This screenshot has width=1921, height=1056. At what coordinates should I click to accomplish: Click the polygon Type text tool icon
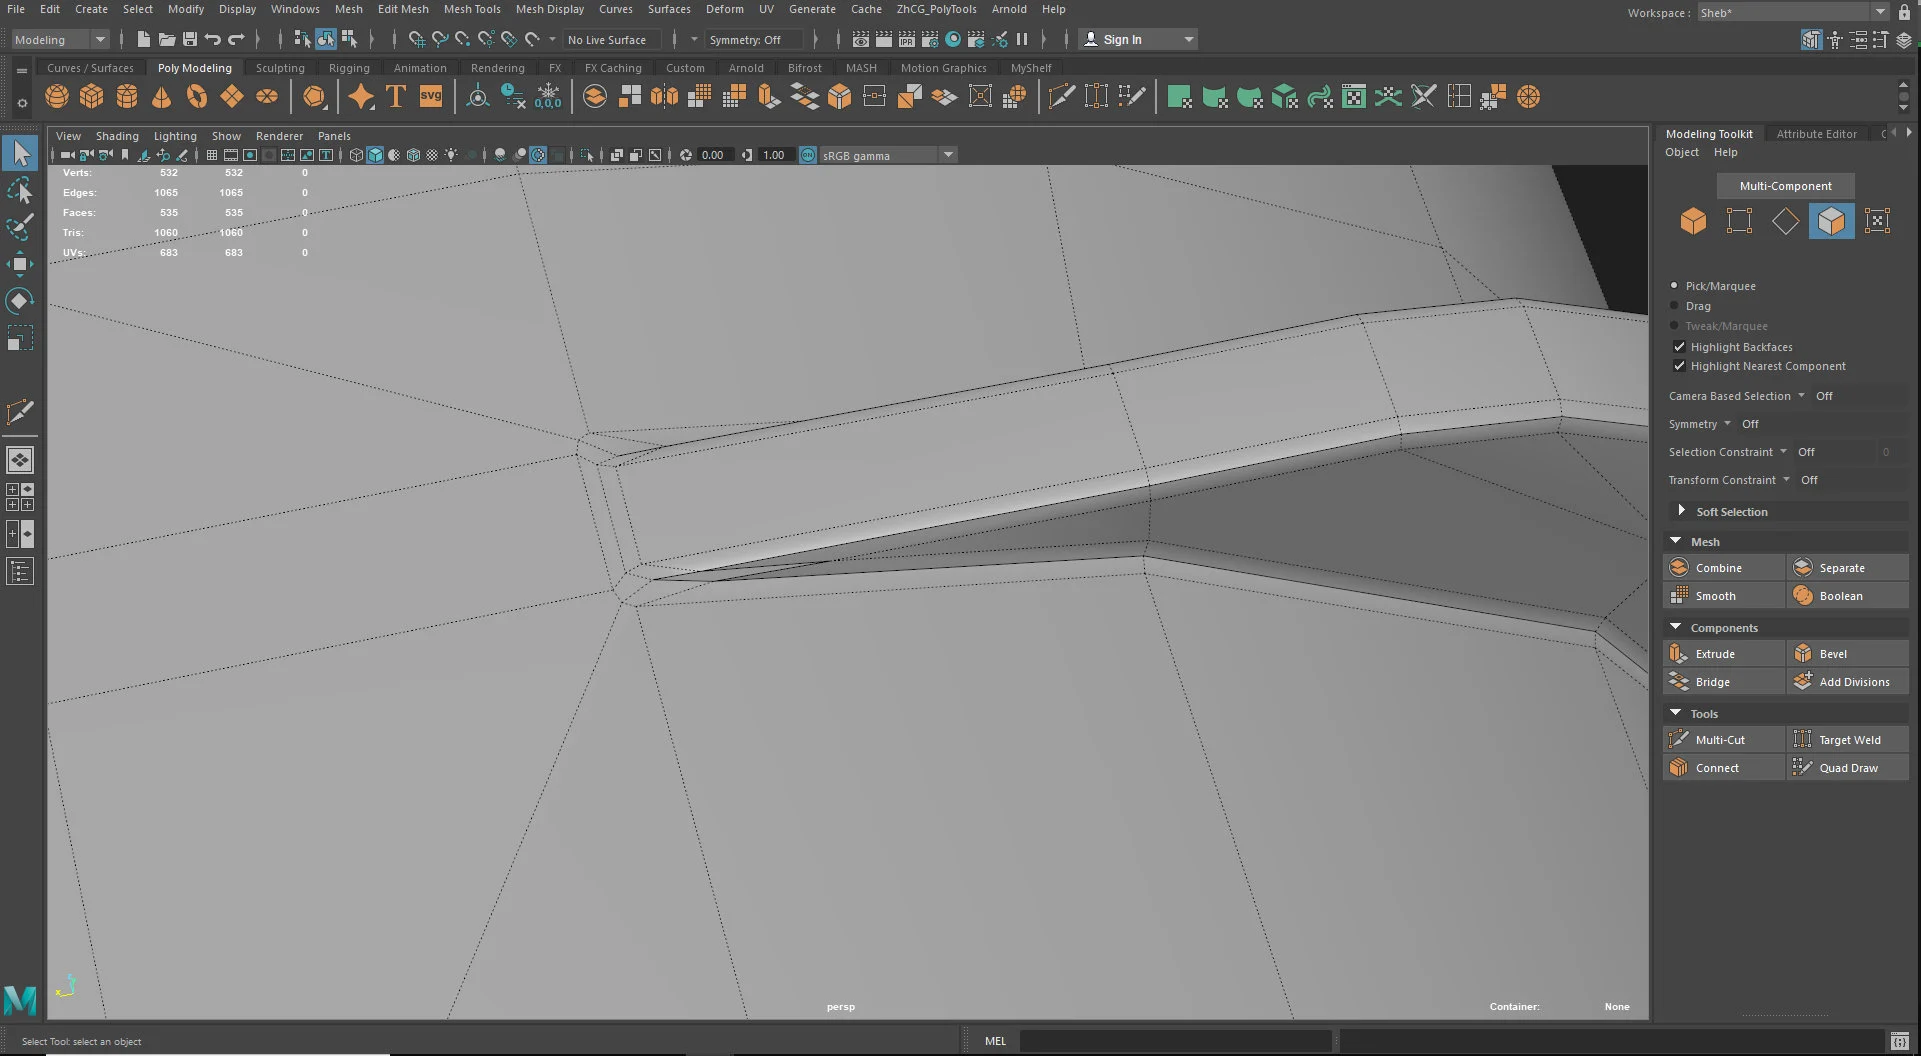tap(396, 97)
